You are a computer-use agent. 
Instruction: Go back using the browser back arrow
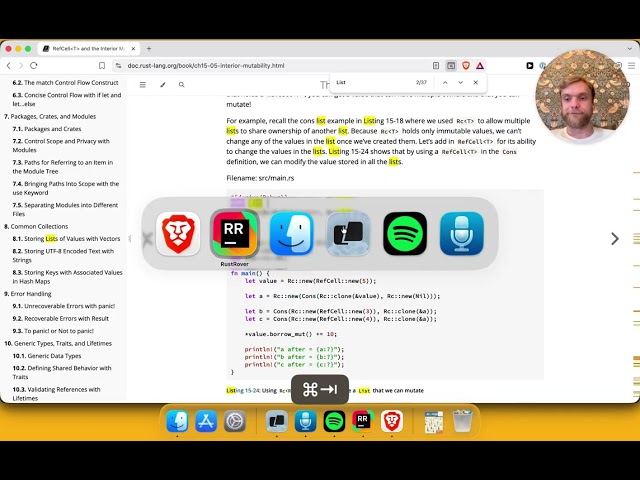point(9,65)
